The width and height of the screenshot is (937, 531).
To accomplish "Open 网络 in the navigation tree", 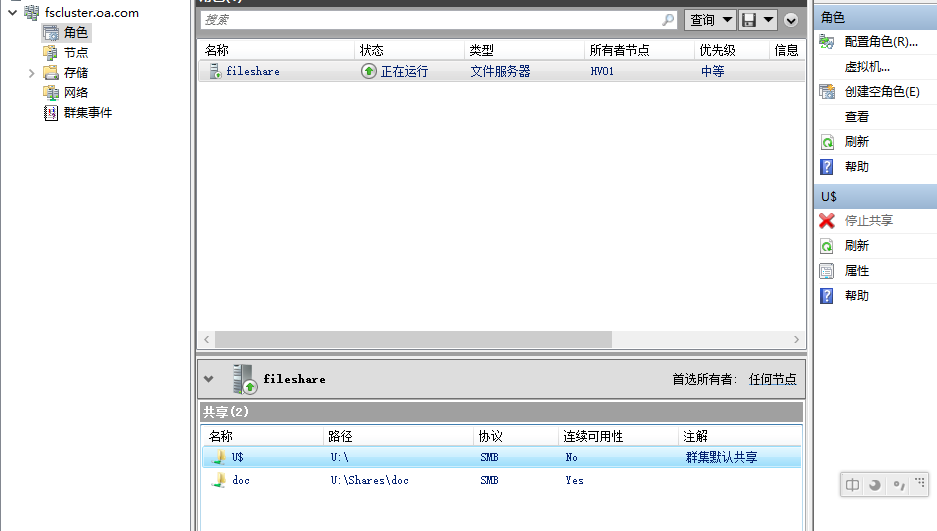I will (75, 93).
